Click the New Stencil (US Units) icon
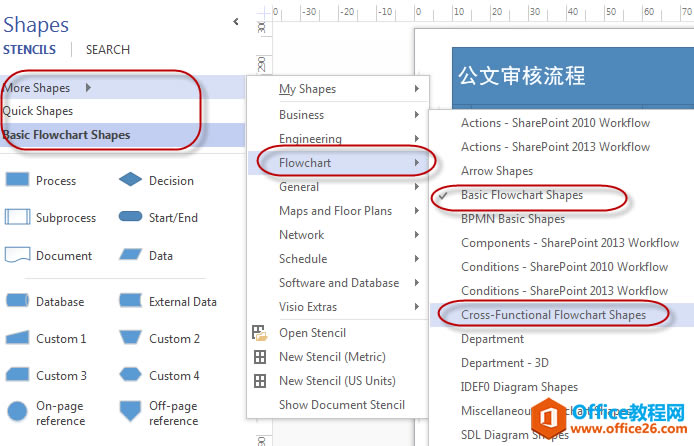Image resolution: width=694 pixels, height=446 pixels. 260,381
